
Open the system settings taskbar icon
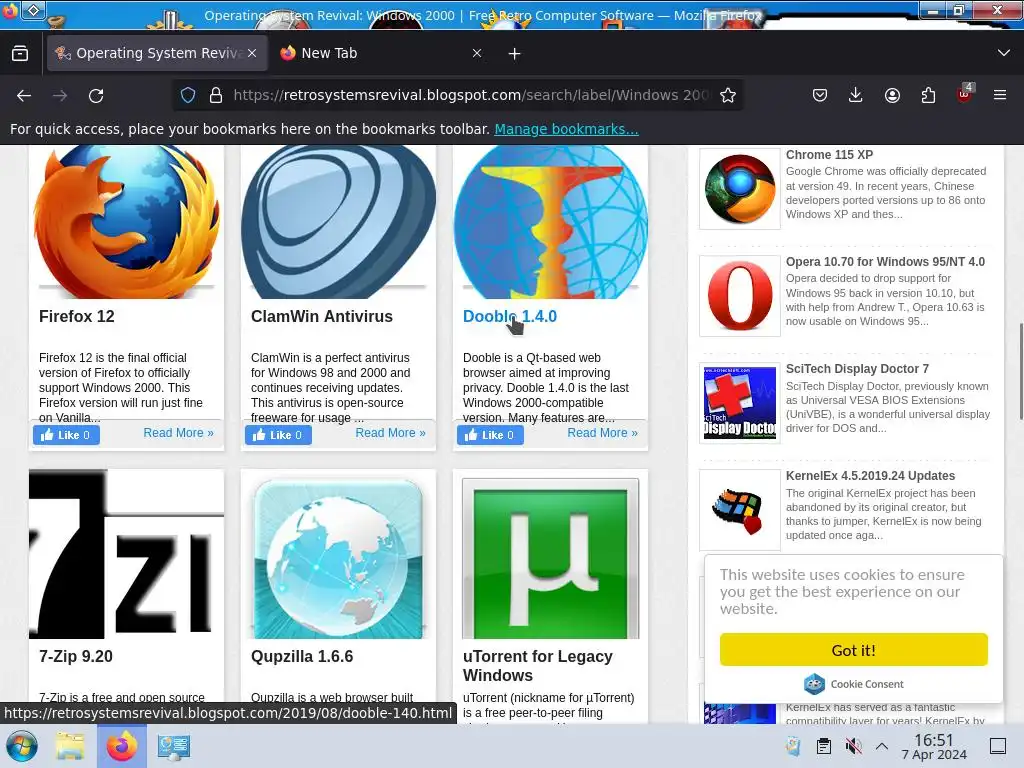[x=174, y=746]
